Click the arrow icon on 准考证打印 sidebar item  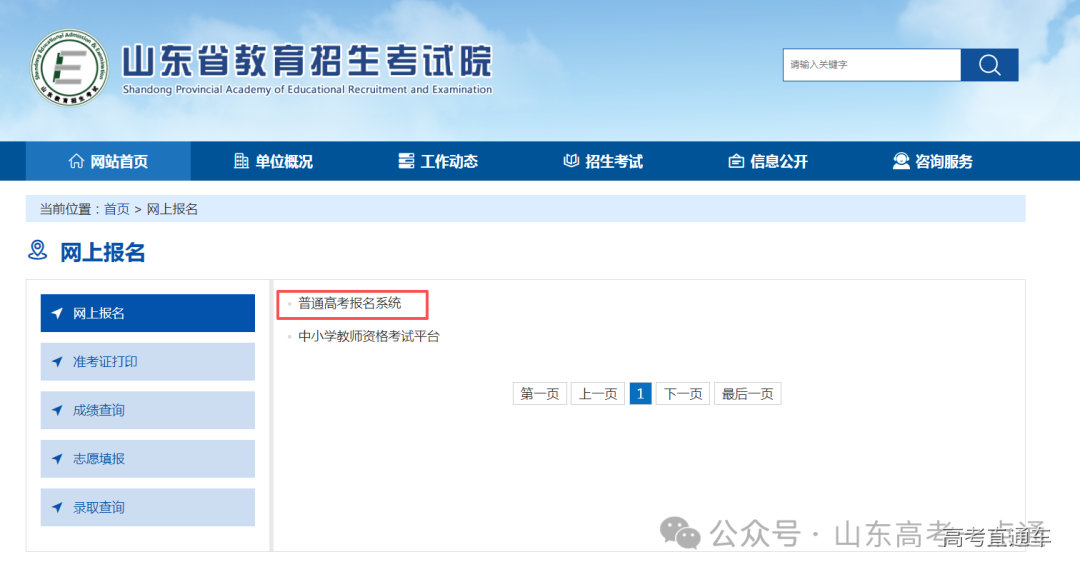pos(57,361)
